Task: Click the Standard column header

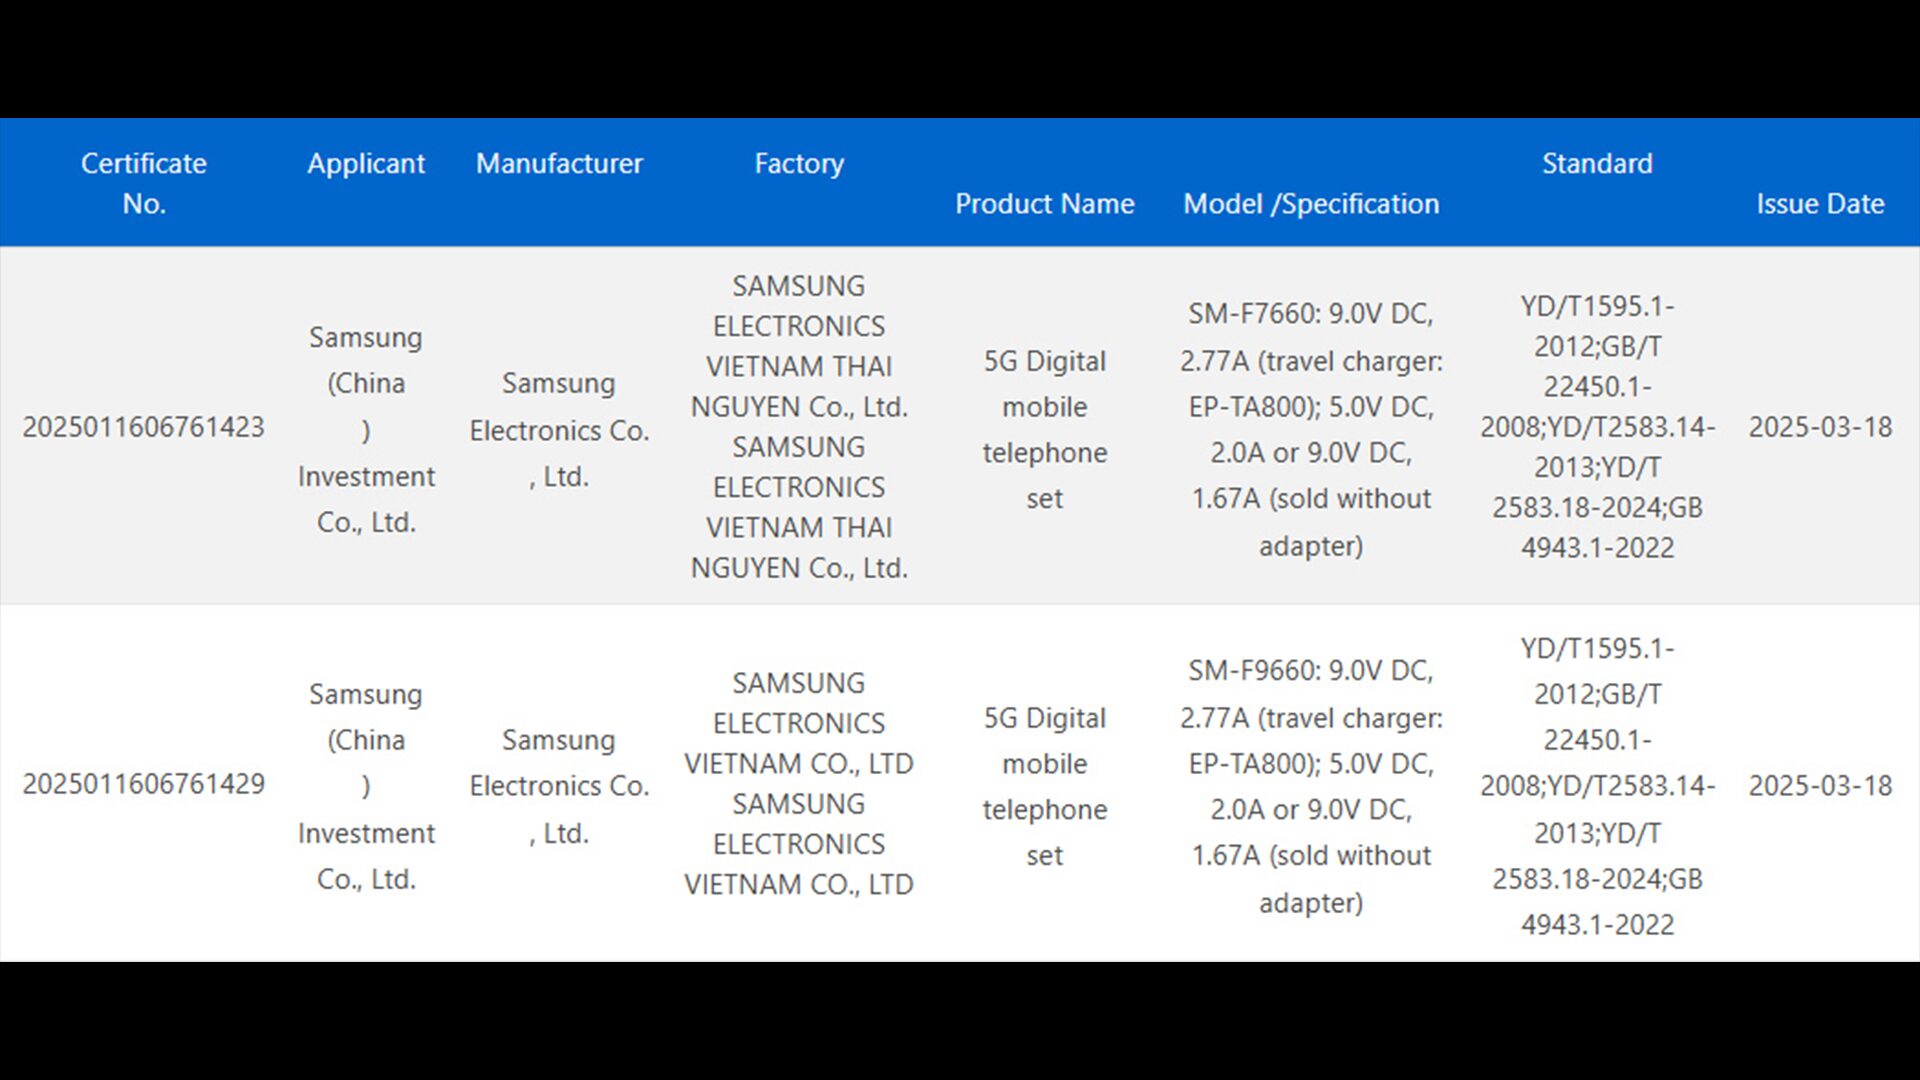Action: (x=1597, y=163)
